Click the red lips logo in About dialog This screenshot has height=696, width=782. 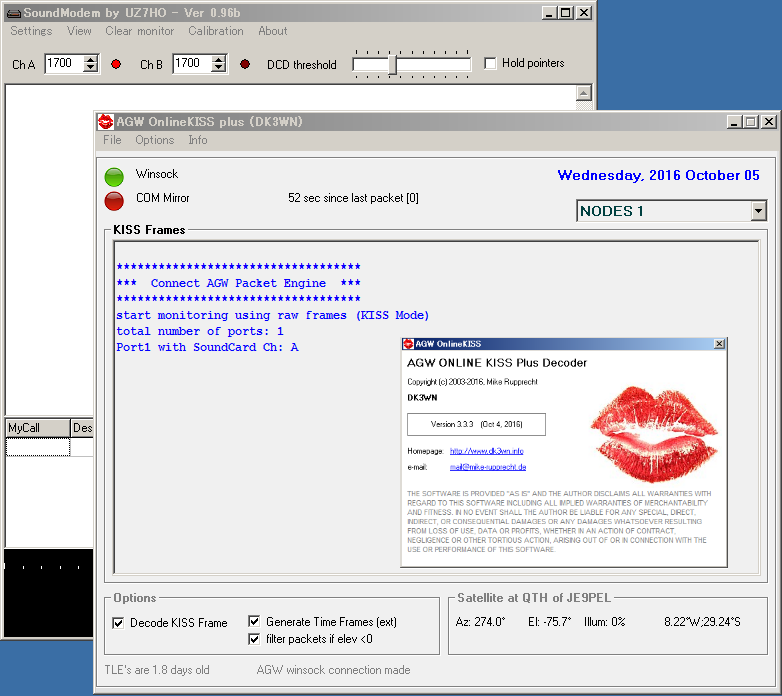[655, 434]
